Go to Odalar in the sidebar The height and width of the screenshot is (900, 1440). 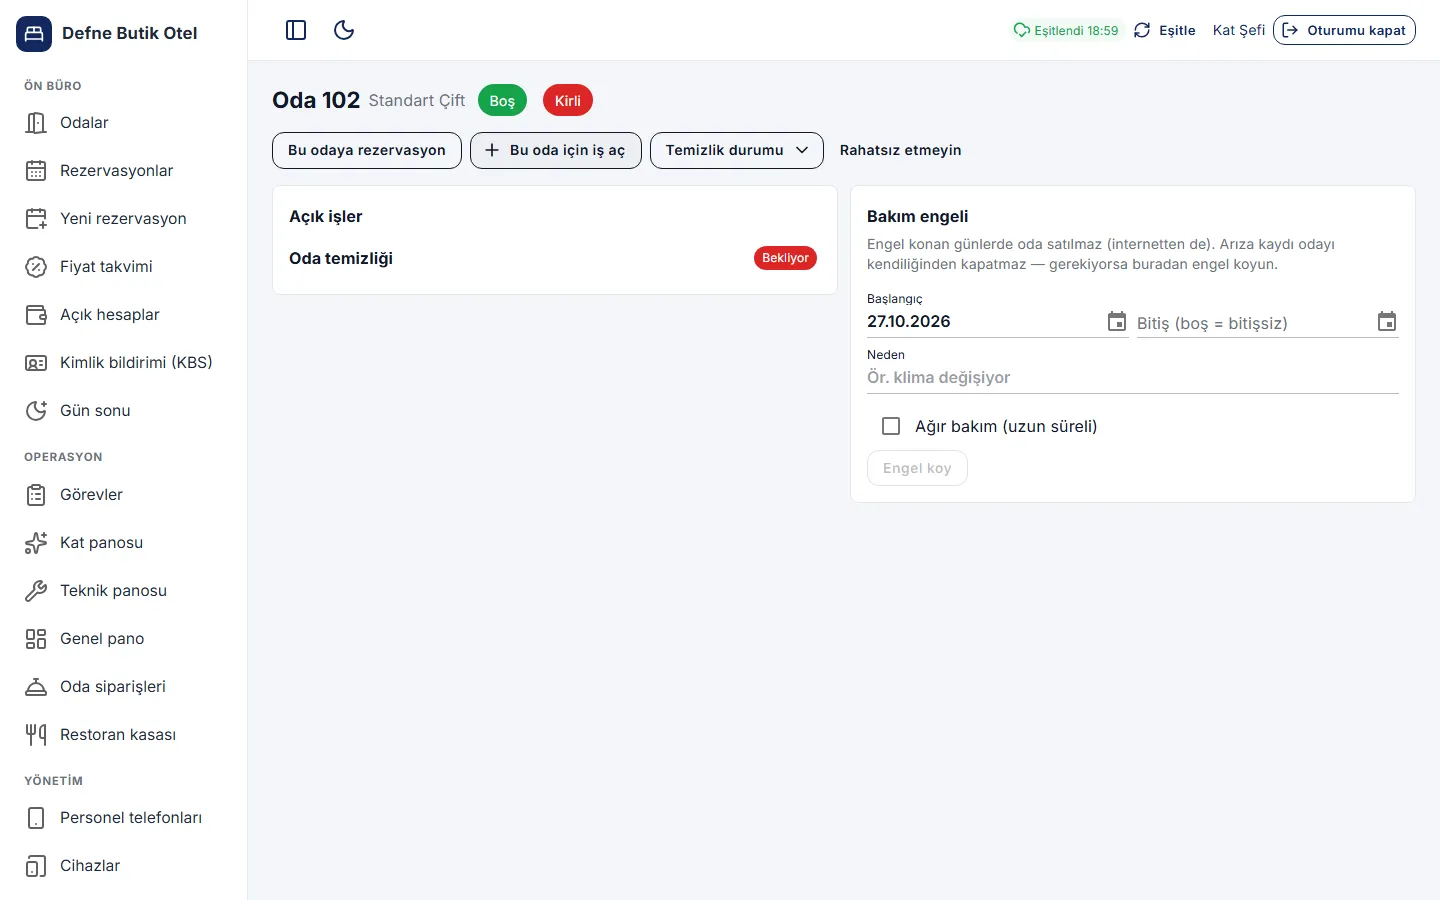tap(123, 123)
